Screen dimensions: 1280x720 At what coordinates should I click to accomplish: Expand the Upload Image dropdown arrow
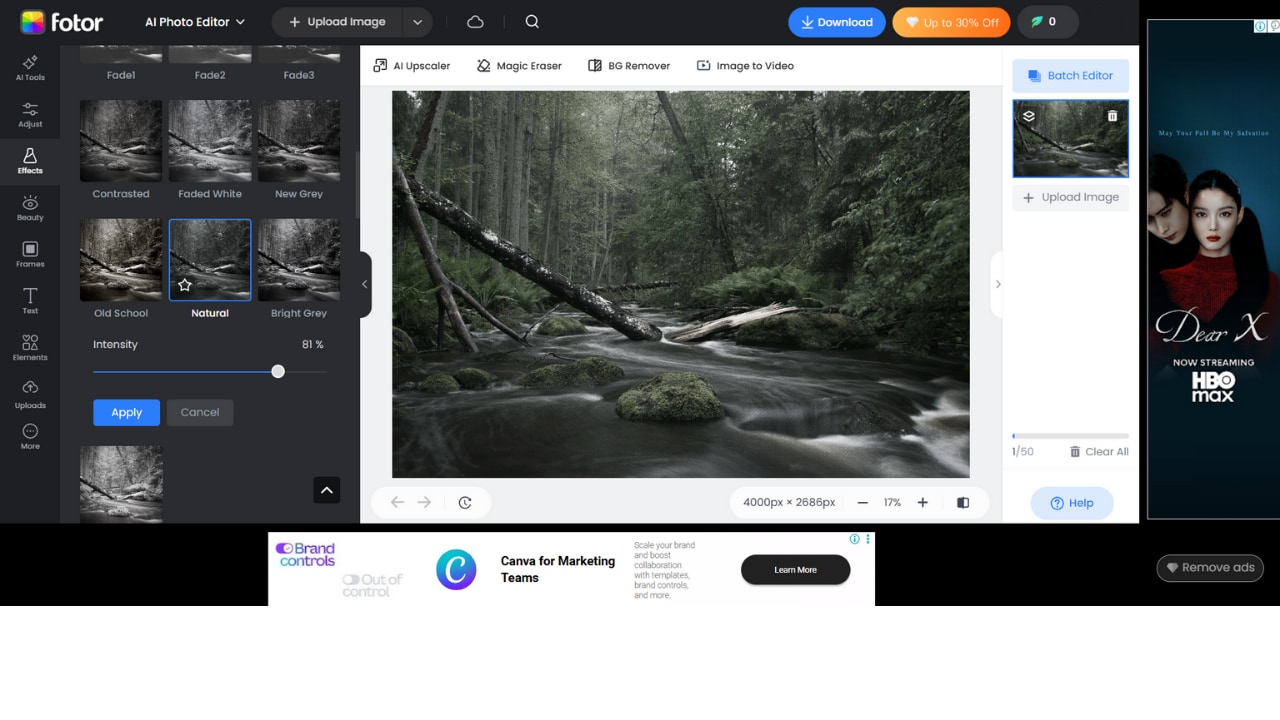coord(417,22)
